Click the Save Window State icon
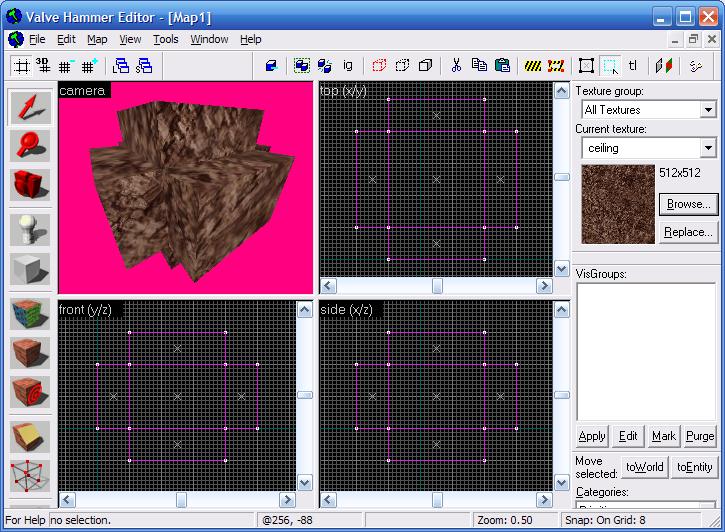 [x=144, y=66]
